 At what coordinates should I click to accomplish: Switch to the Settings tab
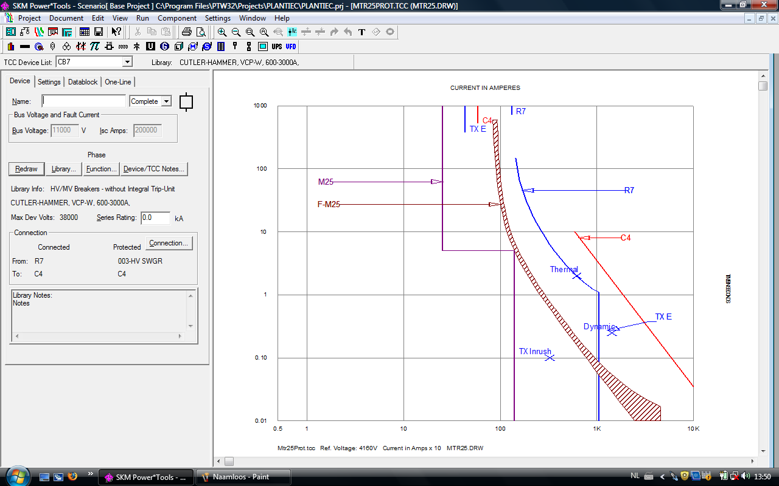tap(49, 82)
